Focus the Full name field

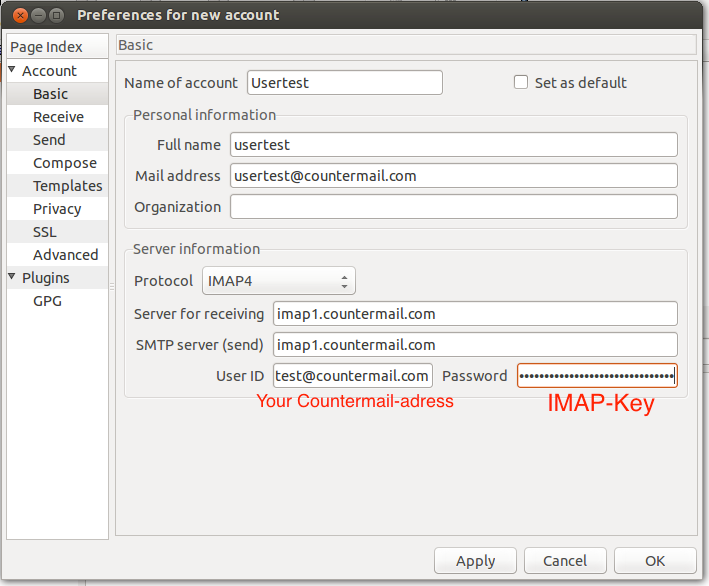[454, 145]
